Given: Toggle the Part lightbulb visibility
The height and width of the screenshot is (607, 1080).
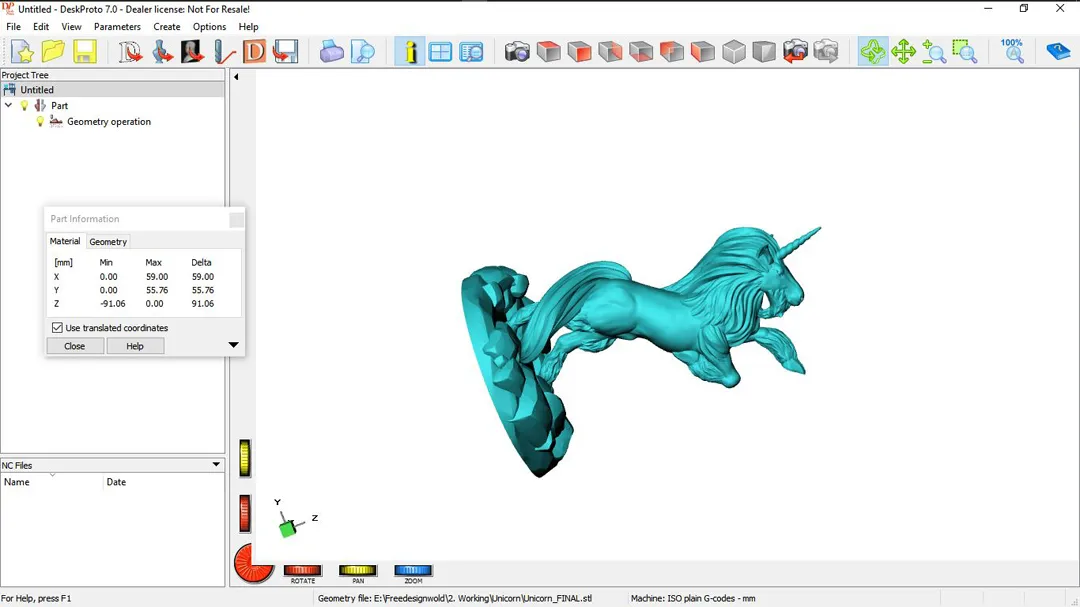Looking at the screenshot, I should coord(25,105).
